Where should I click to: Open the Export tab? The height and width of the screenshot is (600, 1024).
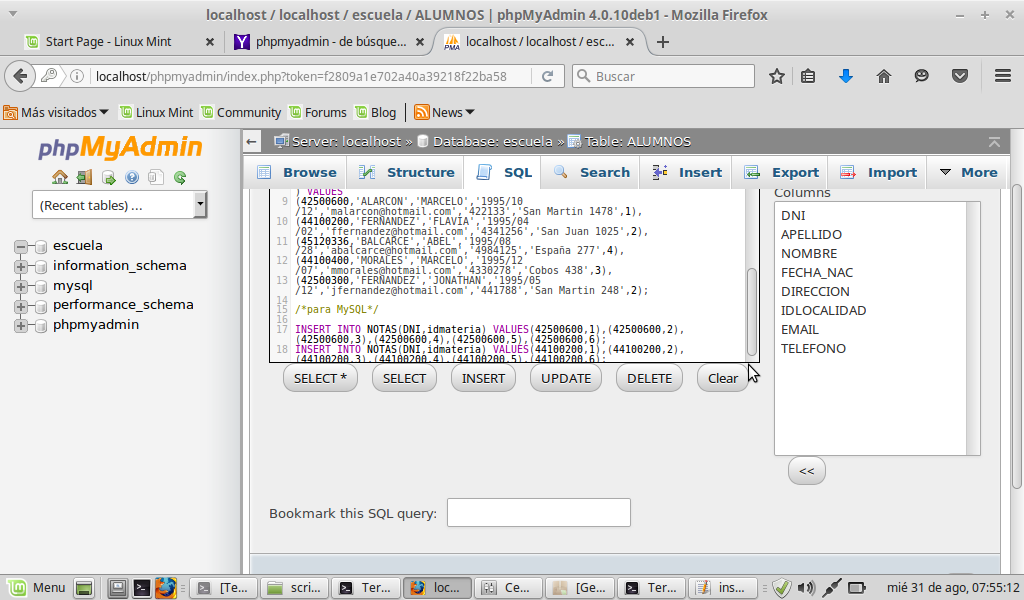[x=782, y=172]
